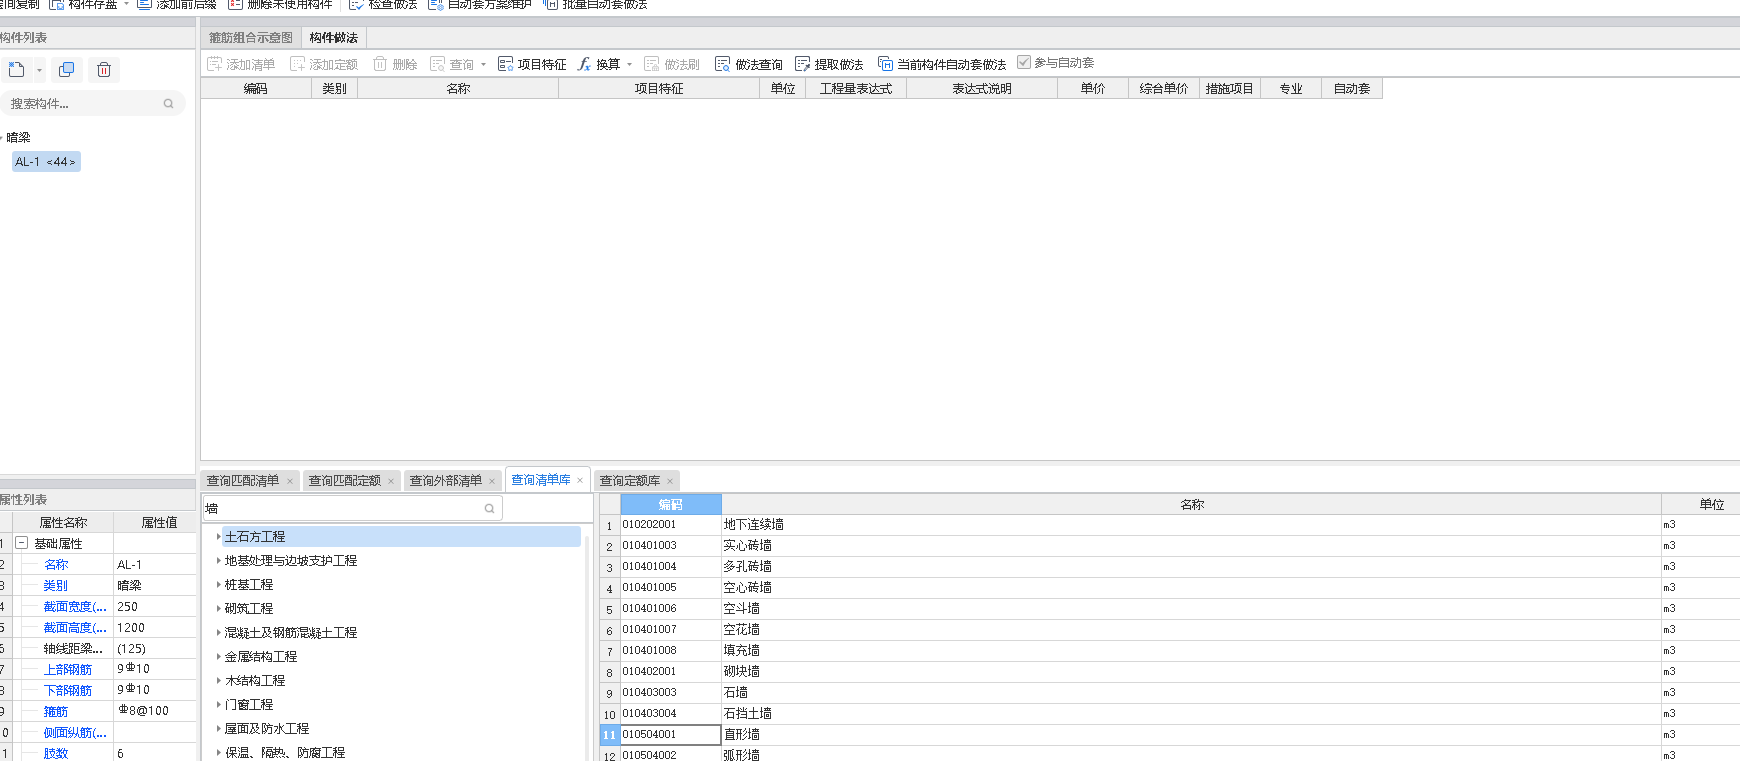Click the 编码 column header in 清单库
Viewport: 1740px width, 761px height.
pos(671,504)
